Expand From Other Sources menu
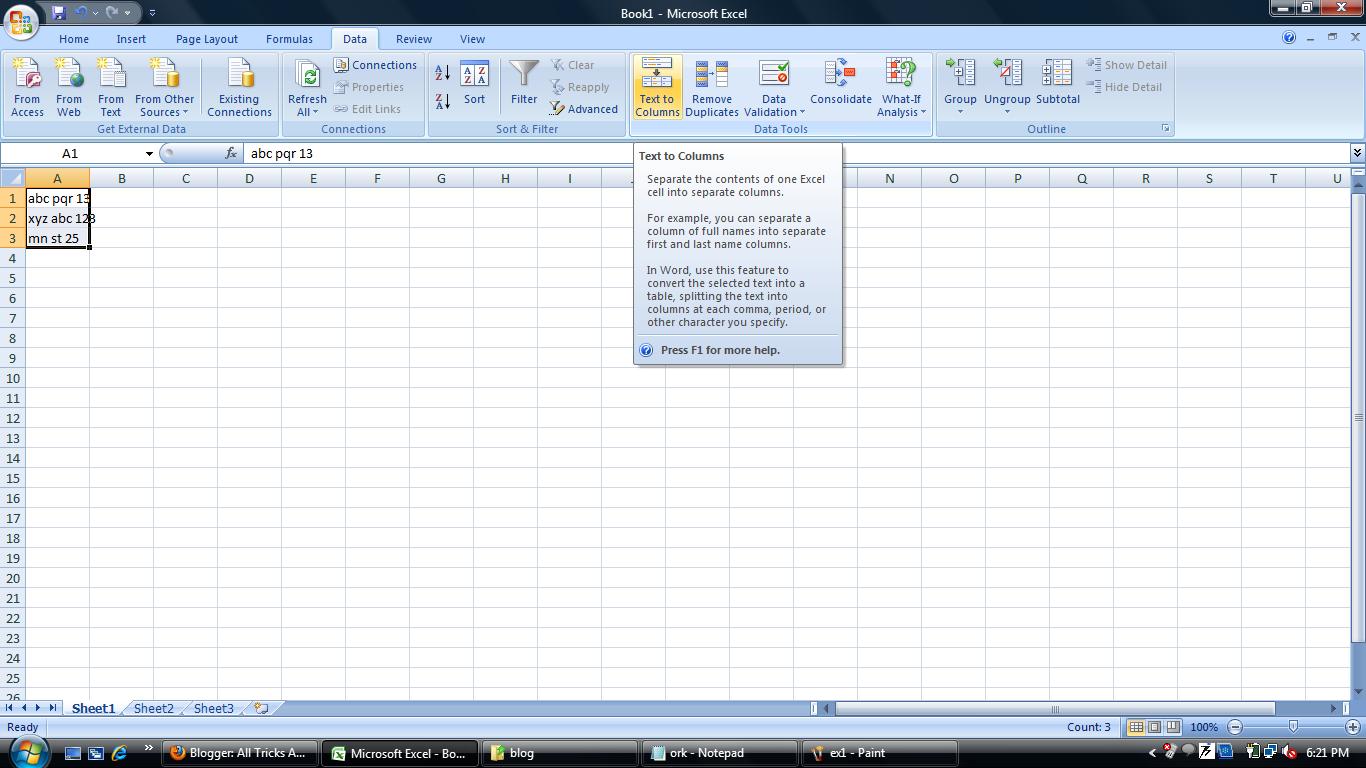 tap(165, 87)
